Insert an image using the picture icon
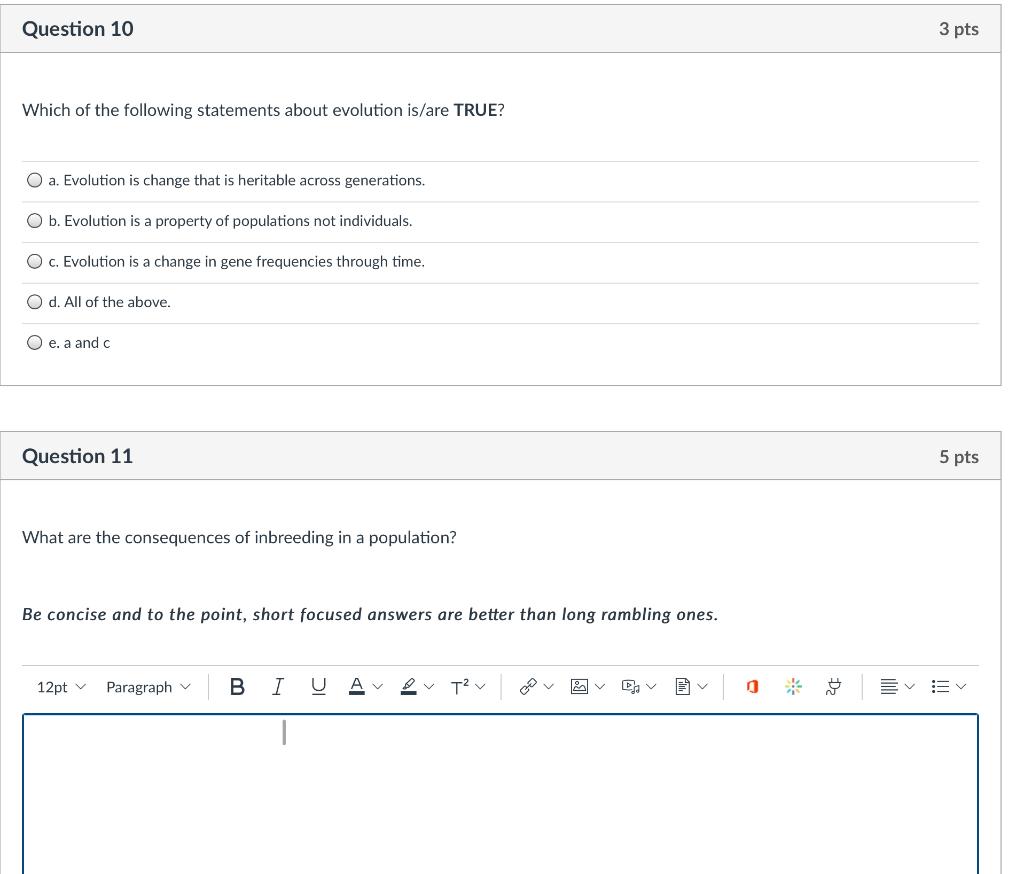Viewport: 1024px width, 874px height. point(579,687)
